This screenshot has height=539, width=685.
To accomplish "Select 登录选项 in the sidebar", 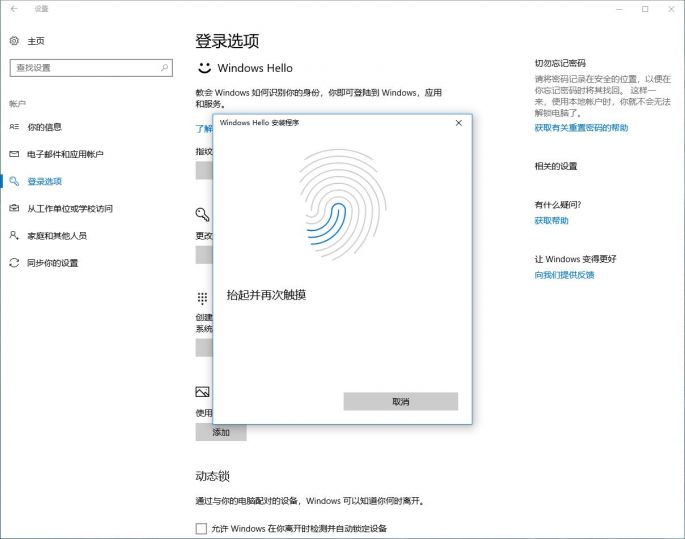I will coord(45,181).
